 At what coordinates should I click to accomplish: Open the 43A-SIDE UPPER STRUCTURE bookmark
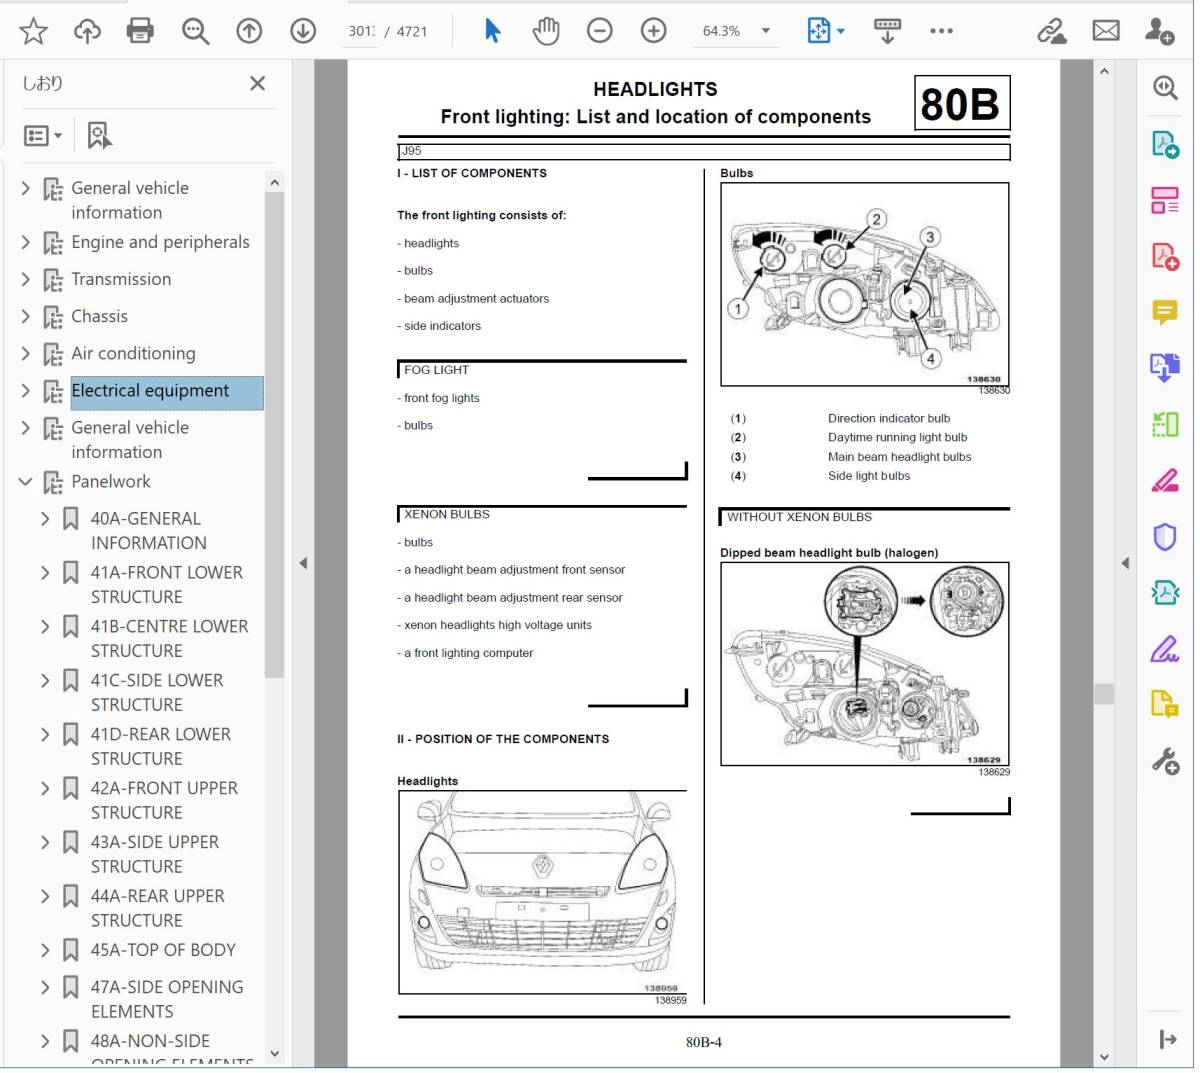click(155, 854)
